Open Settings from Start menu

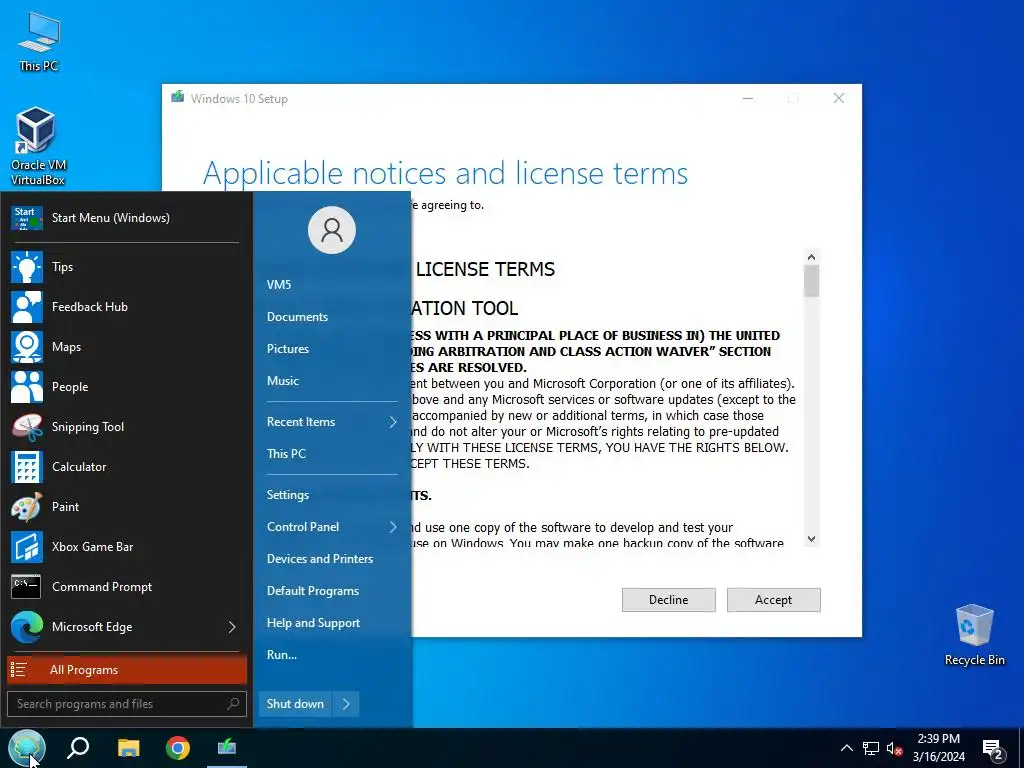(287, 495)
